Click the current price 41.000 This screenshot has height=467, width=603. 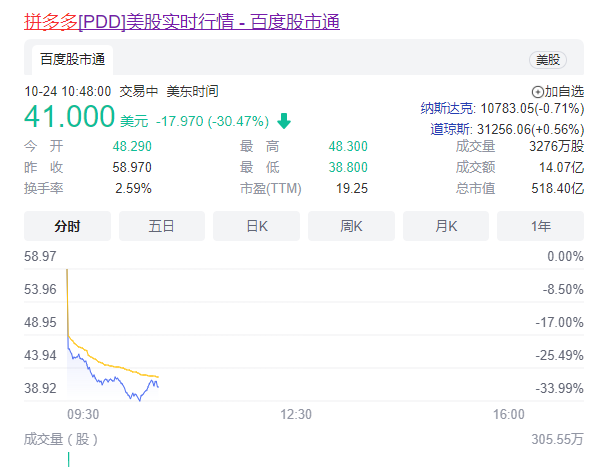(70, 119)
